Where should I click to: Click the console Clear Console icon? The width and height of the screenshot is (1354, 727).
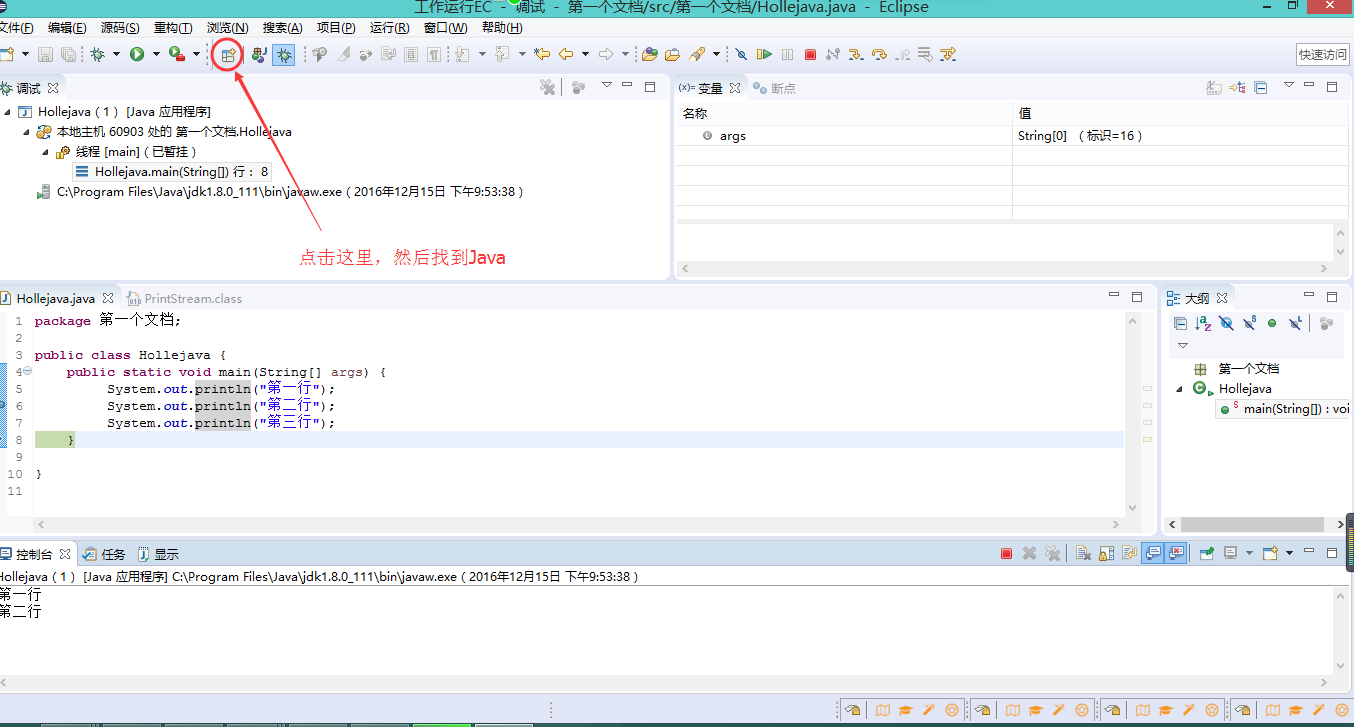pyautogui.click(x=1083, y=553)
